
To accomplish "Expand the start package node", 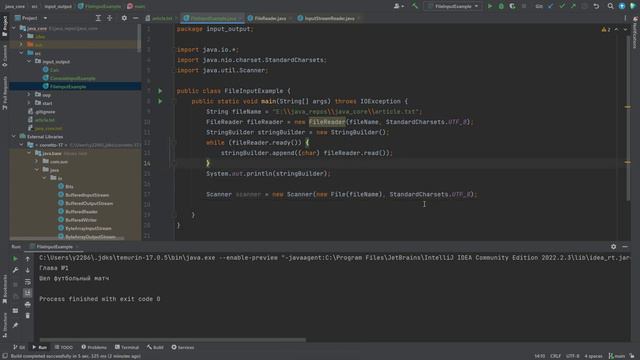I will 29,103.
